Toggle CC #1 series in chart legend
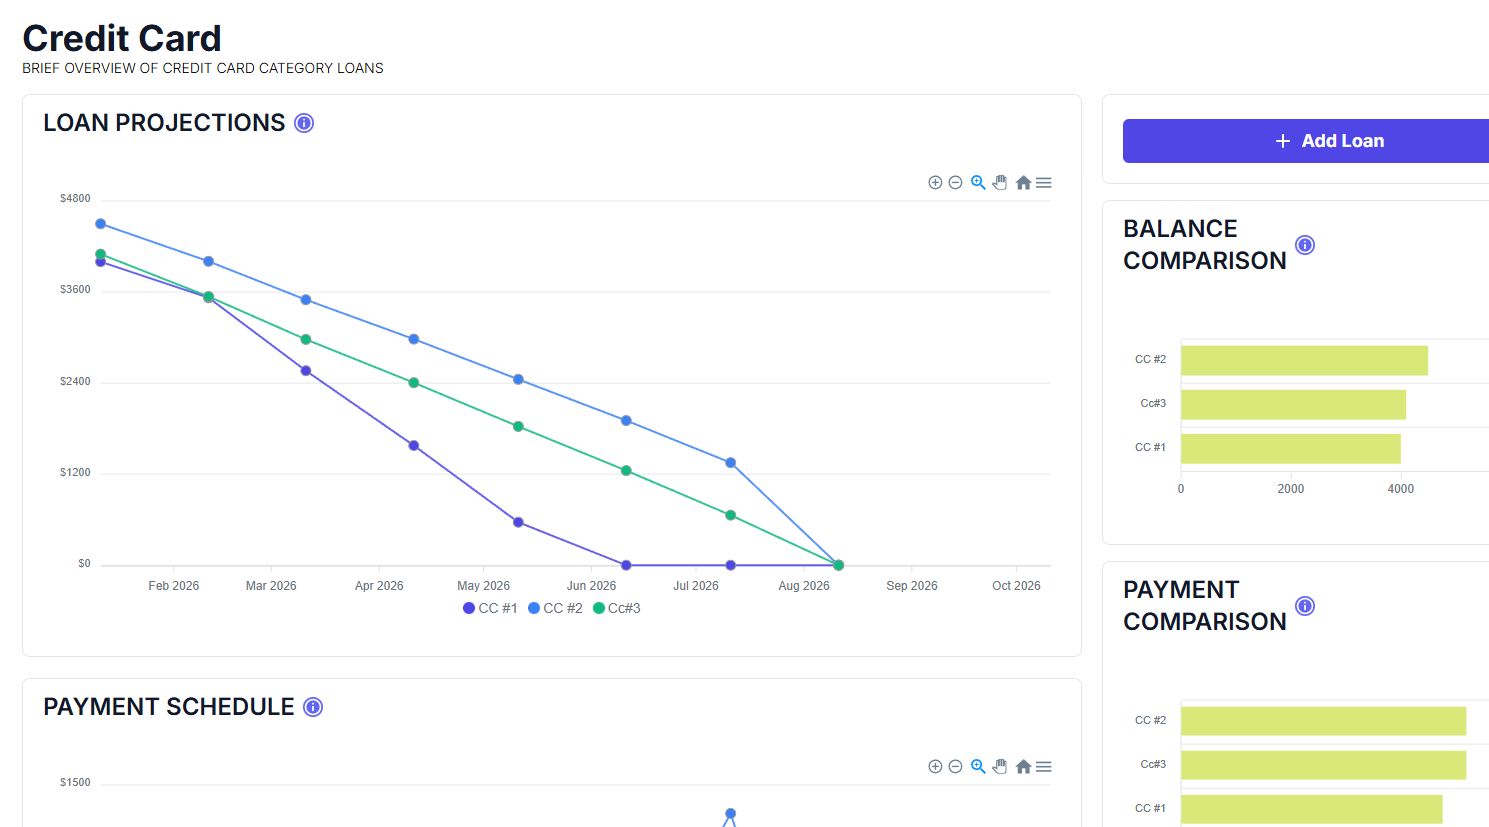1489x827 pixels. point(491,608)
